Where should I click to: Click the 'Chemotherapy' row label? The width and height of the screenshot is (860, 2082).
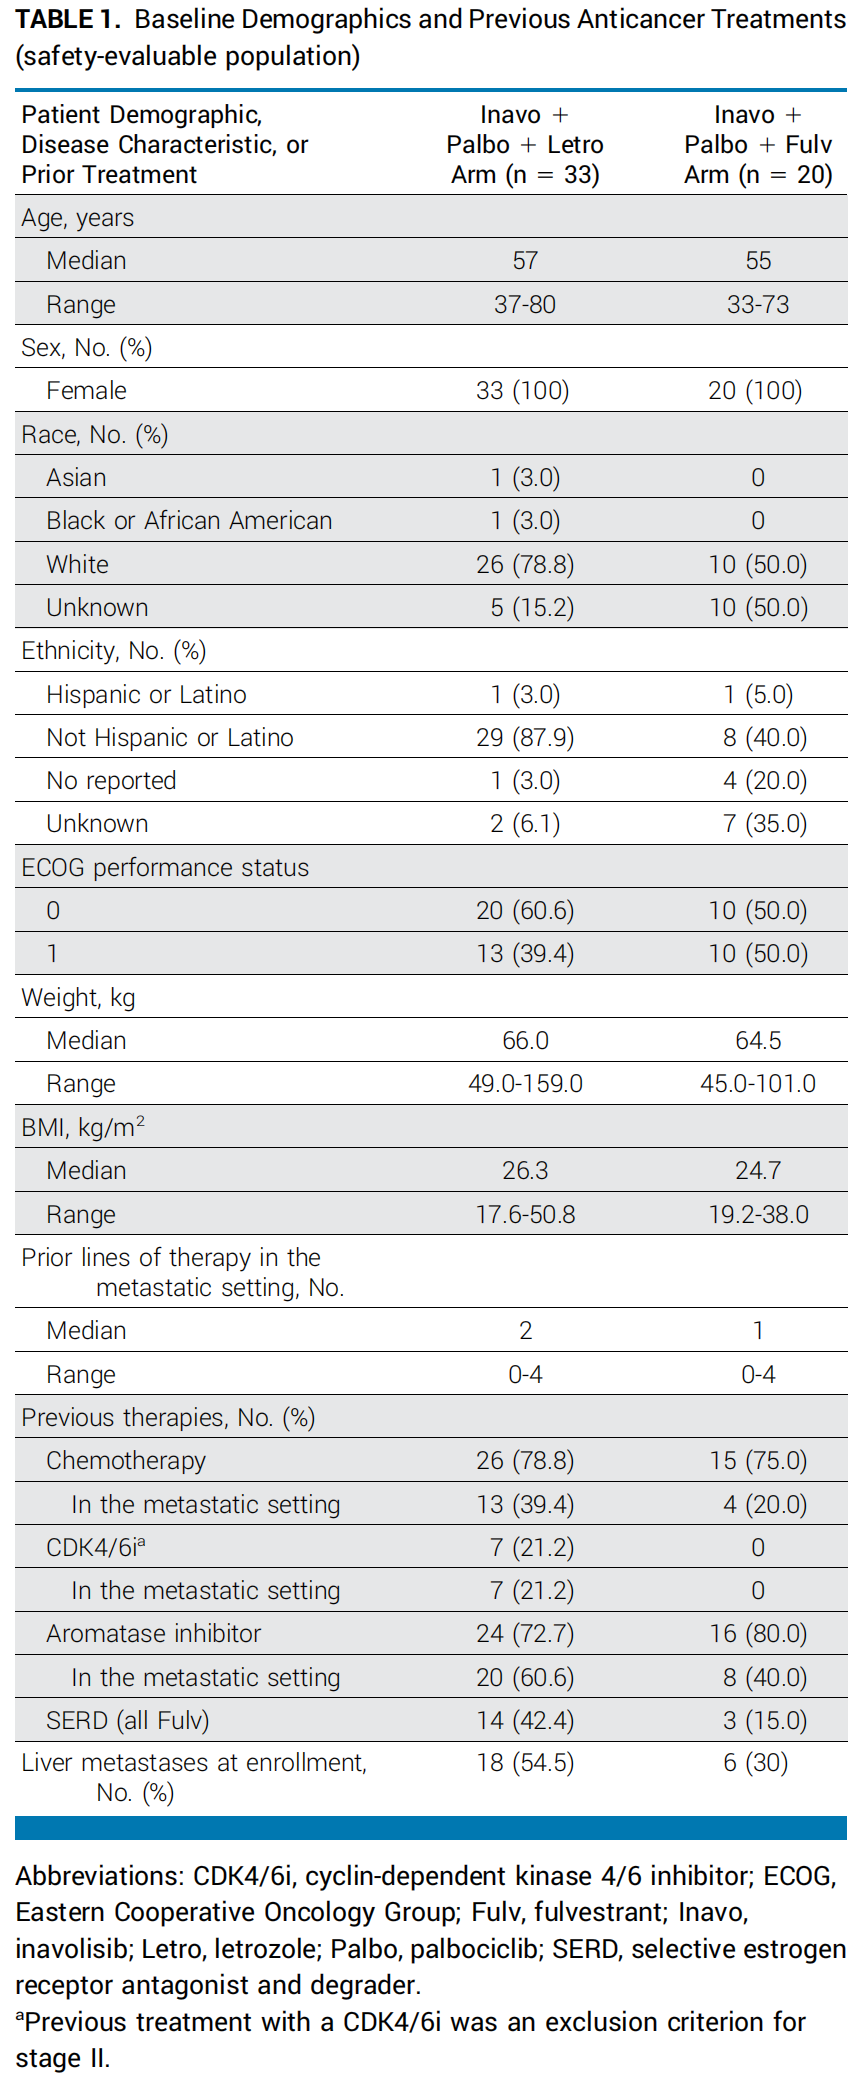coord(126,1461)
